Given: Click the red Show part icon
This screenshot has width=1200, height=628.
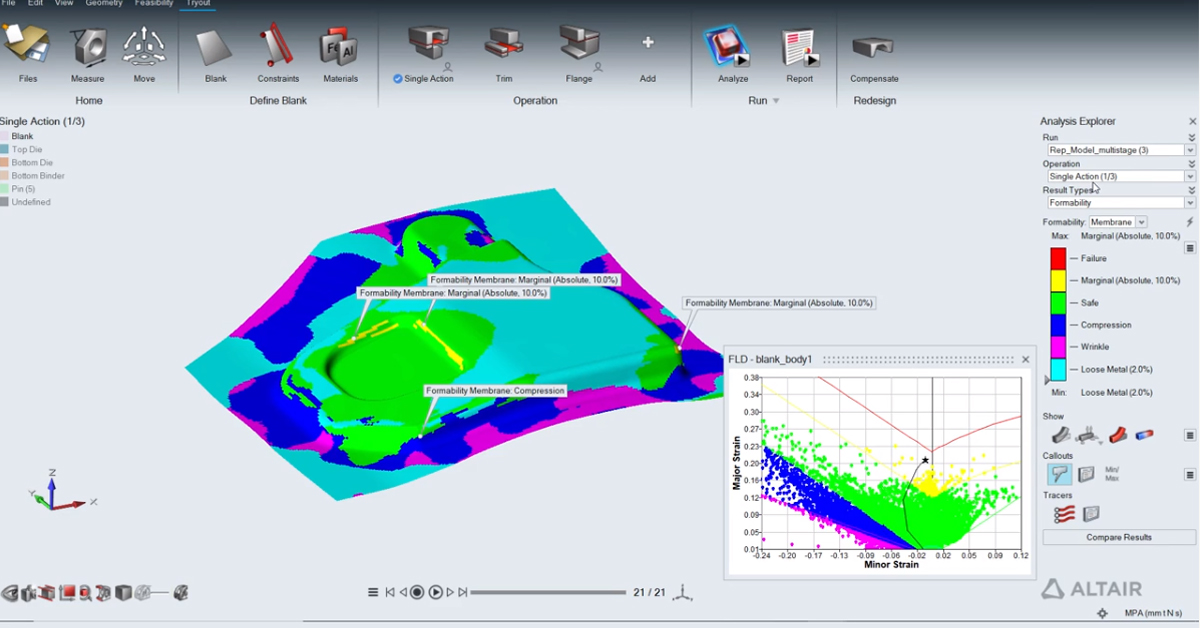Looking at the screenshot, I should (1118, 435).
